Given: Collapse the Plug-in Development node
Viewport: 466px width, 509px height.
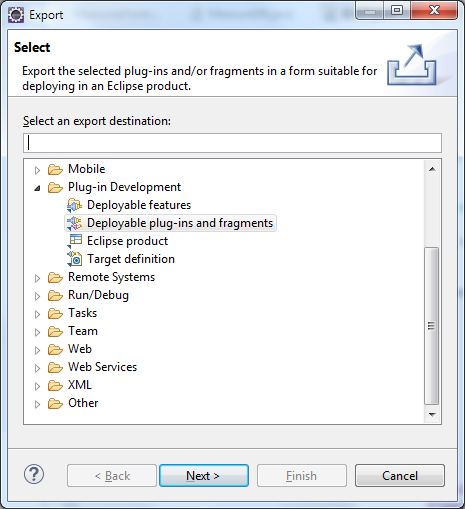Looking at the screenshot, I should click(x=37, y=188).
